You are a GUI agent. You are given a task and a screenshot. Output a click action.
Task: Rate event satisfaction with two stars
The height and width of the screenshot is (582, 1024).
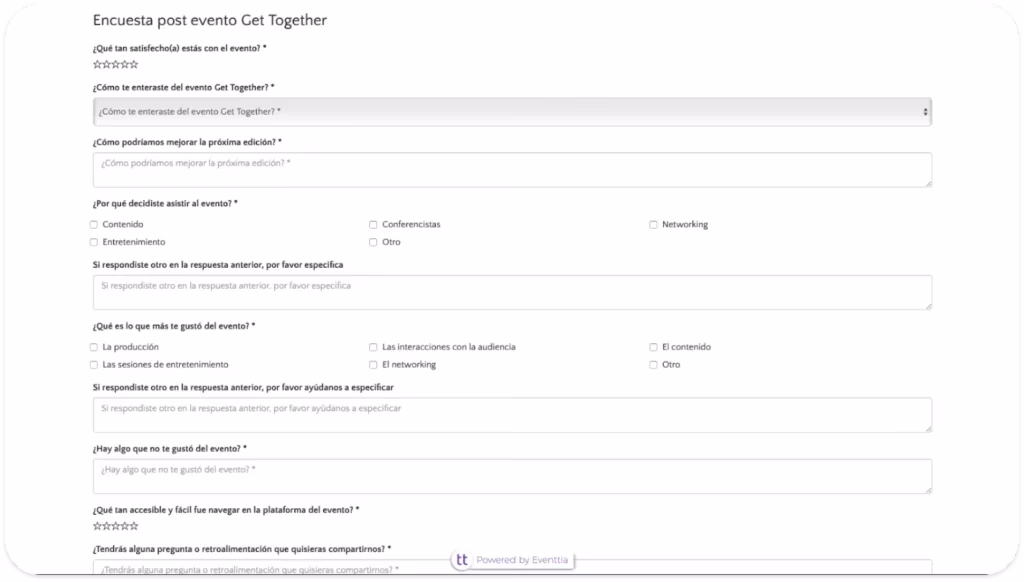click(106, 65)
